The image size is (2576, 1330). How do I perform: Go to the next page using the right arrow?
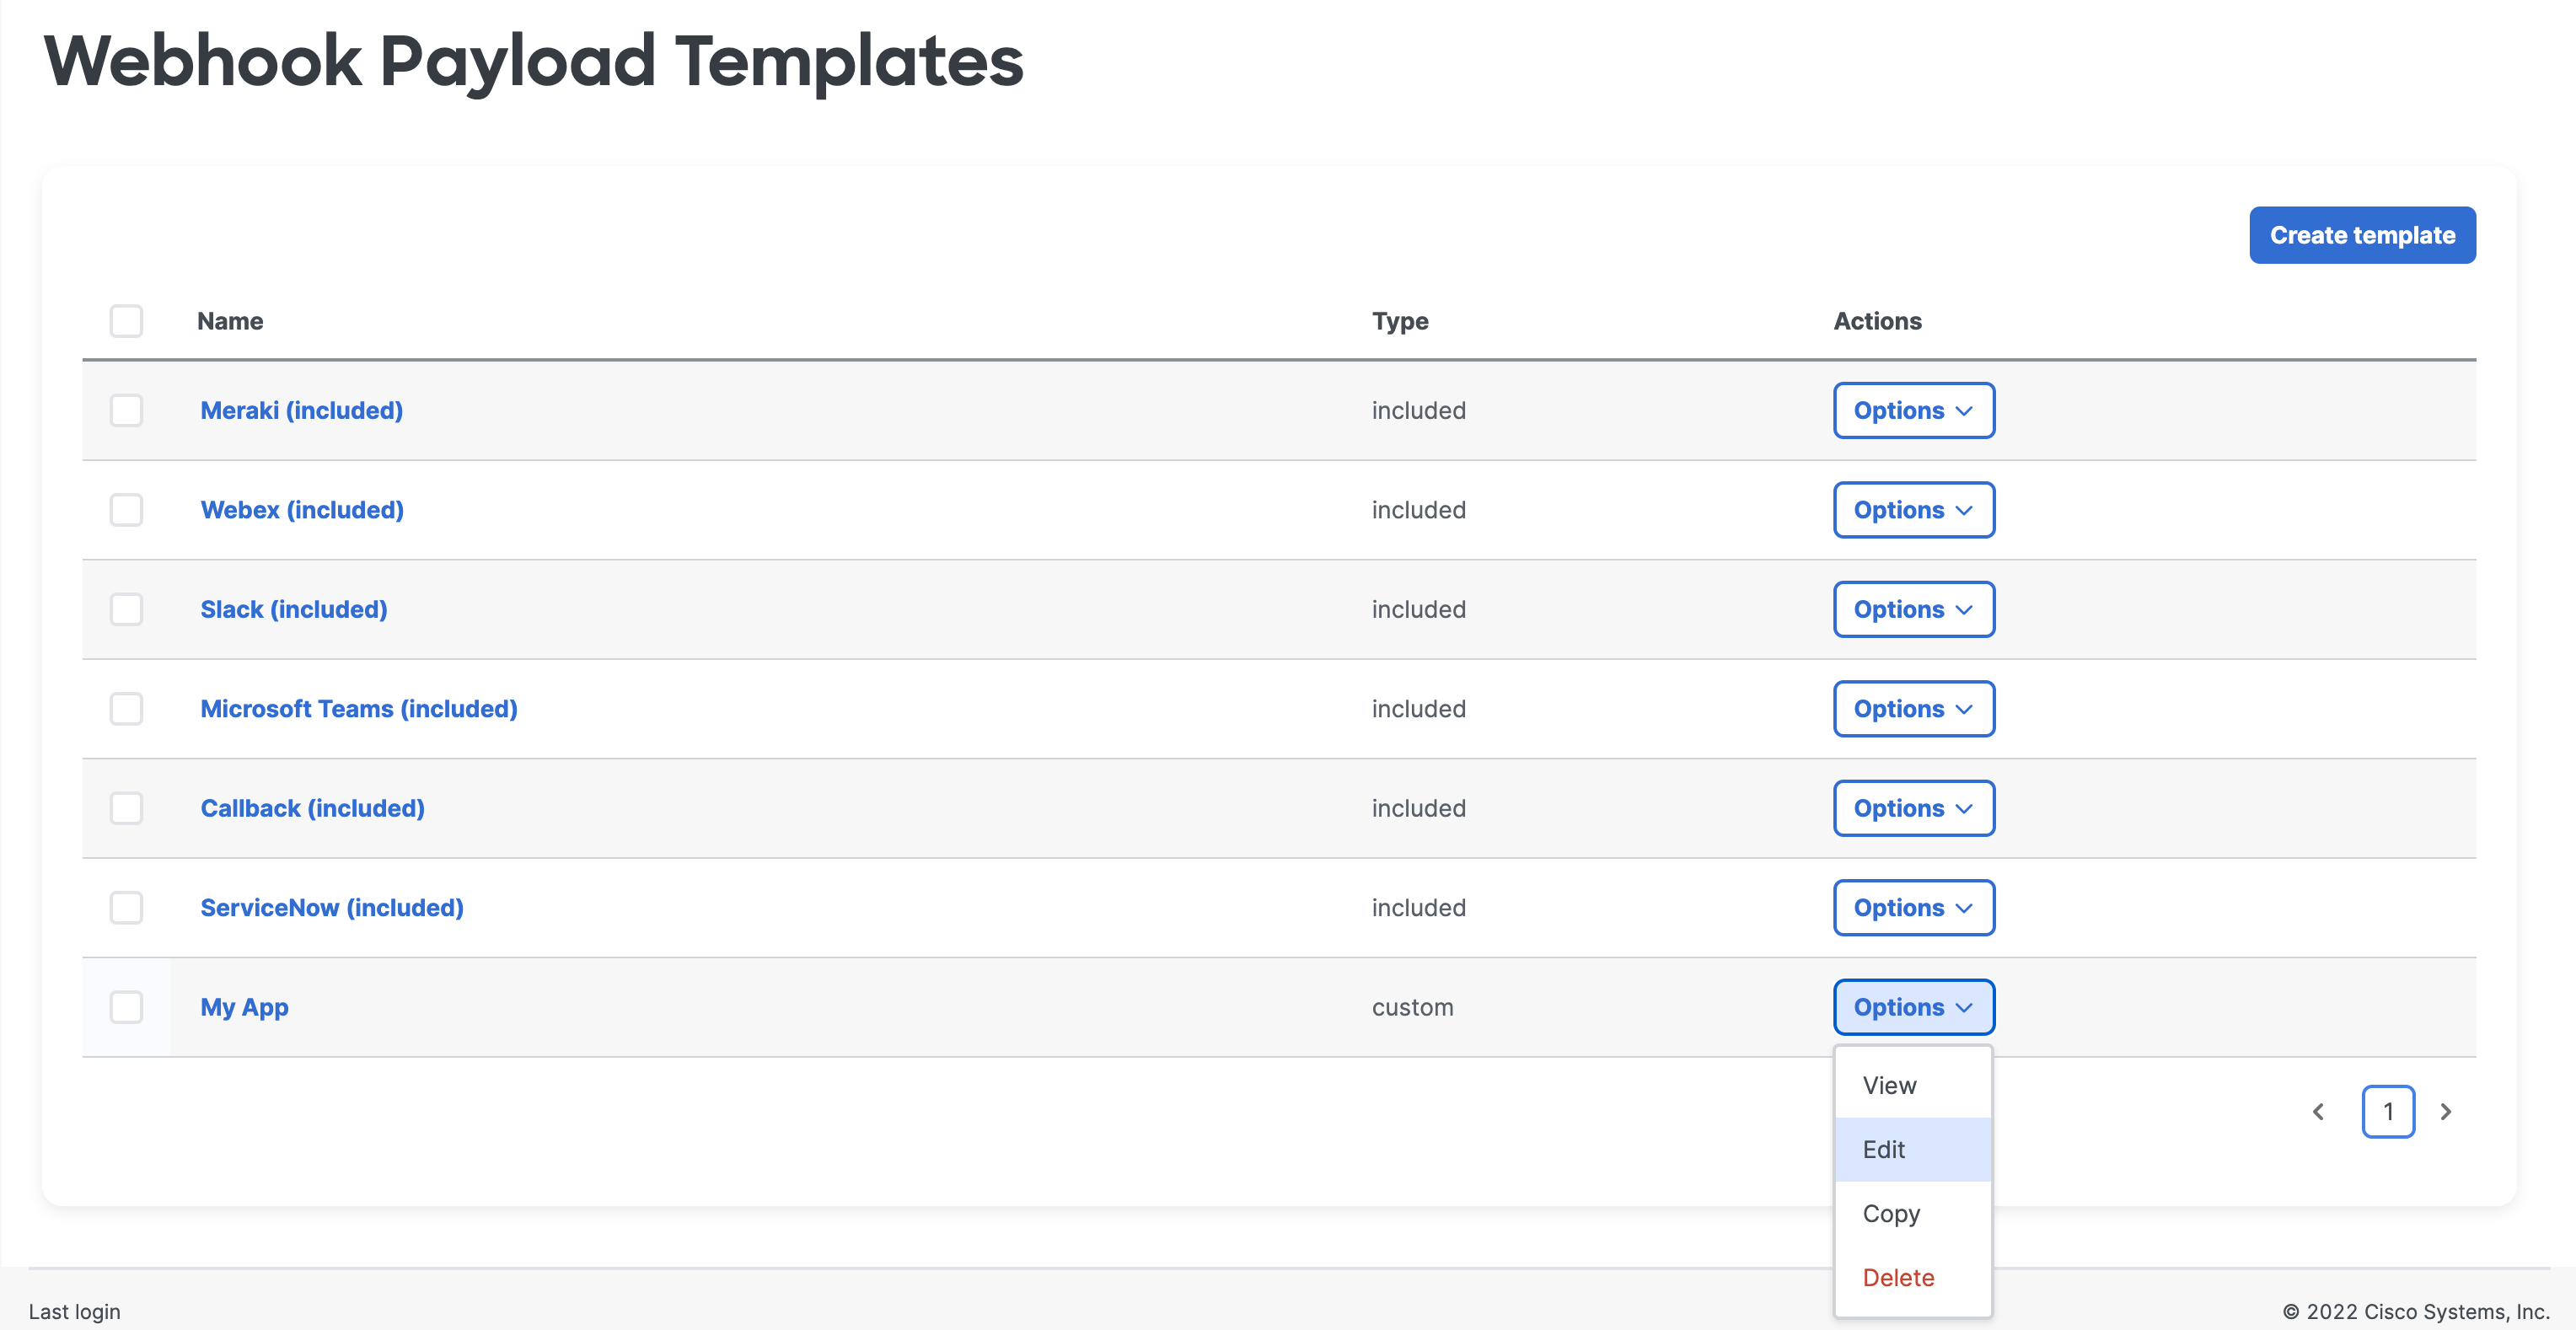[x=2447, y=1111]
